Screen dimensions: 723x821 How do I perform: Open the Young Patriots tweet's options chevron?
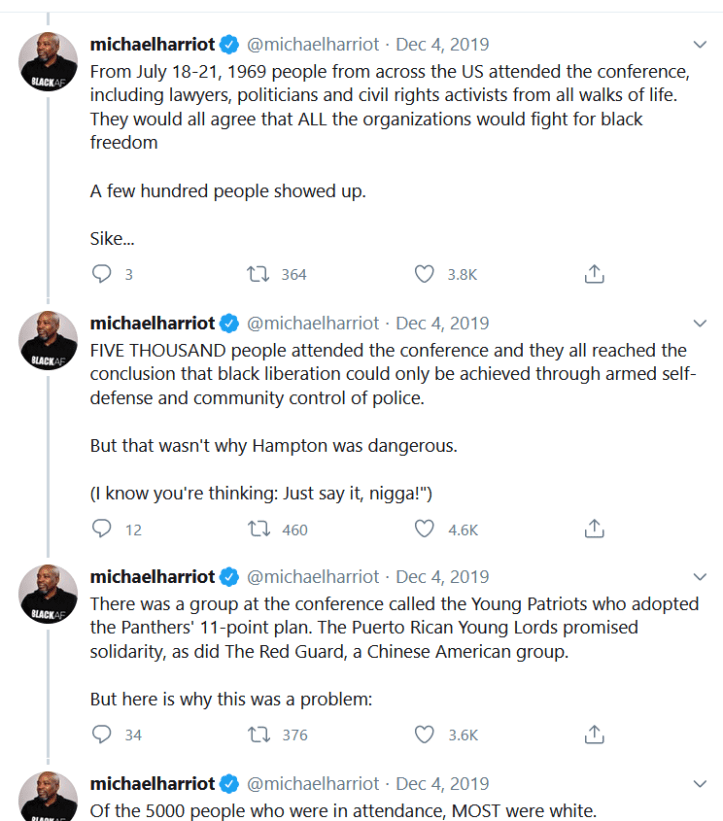click(x=700, y=577)
